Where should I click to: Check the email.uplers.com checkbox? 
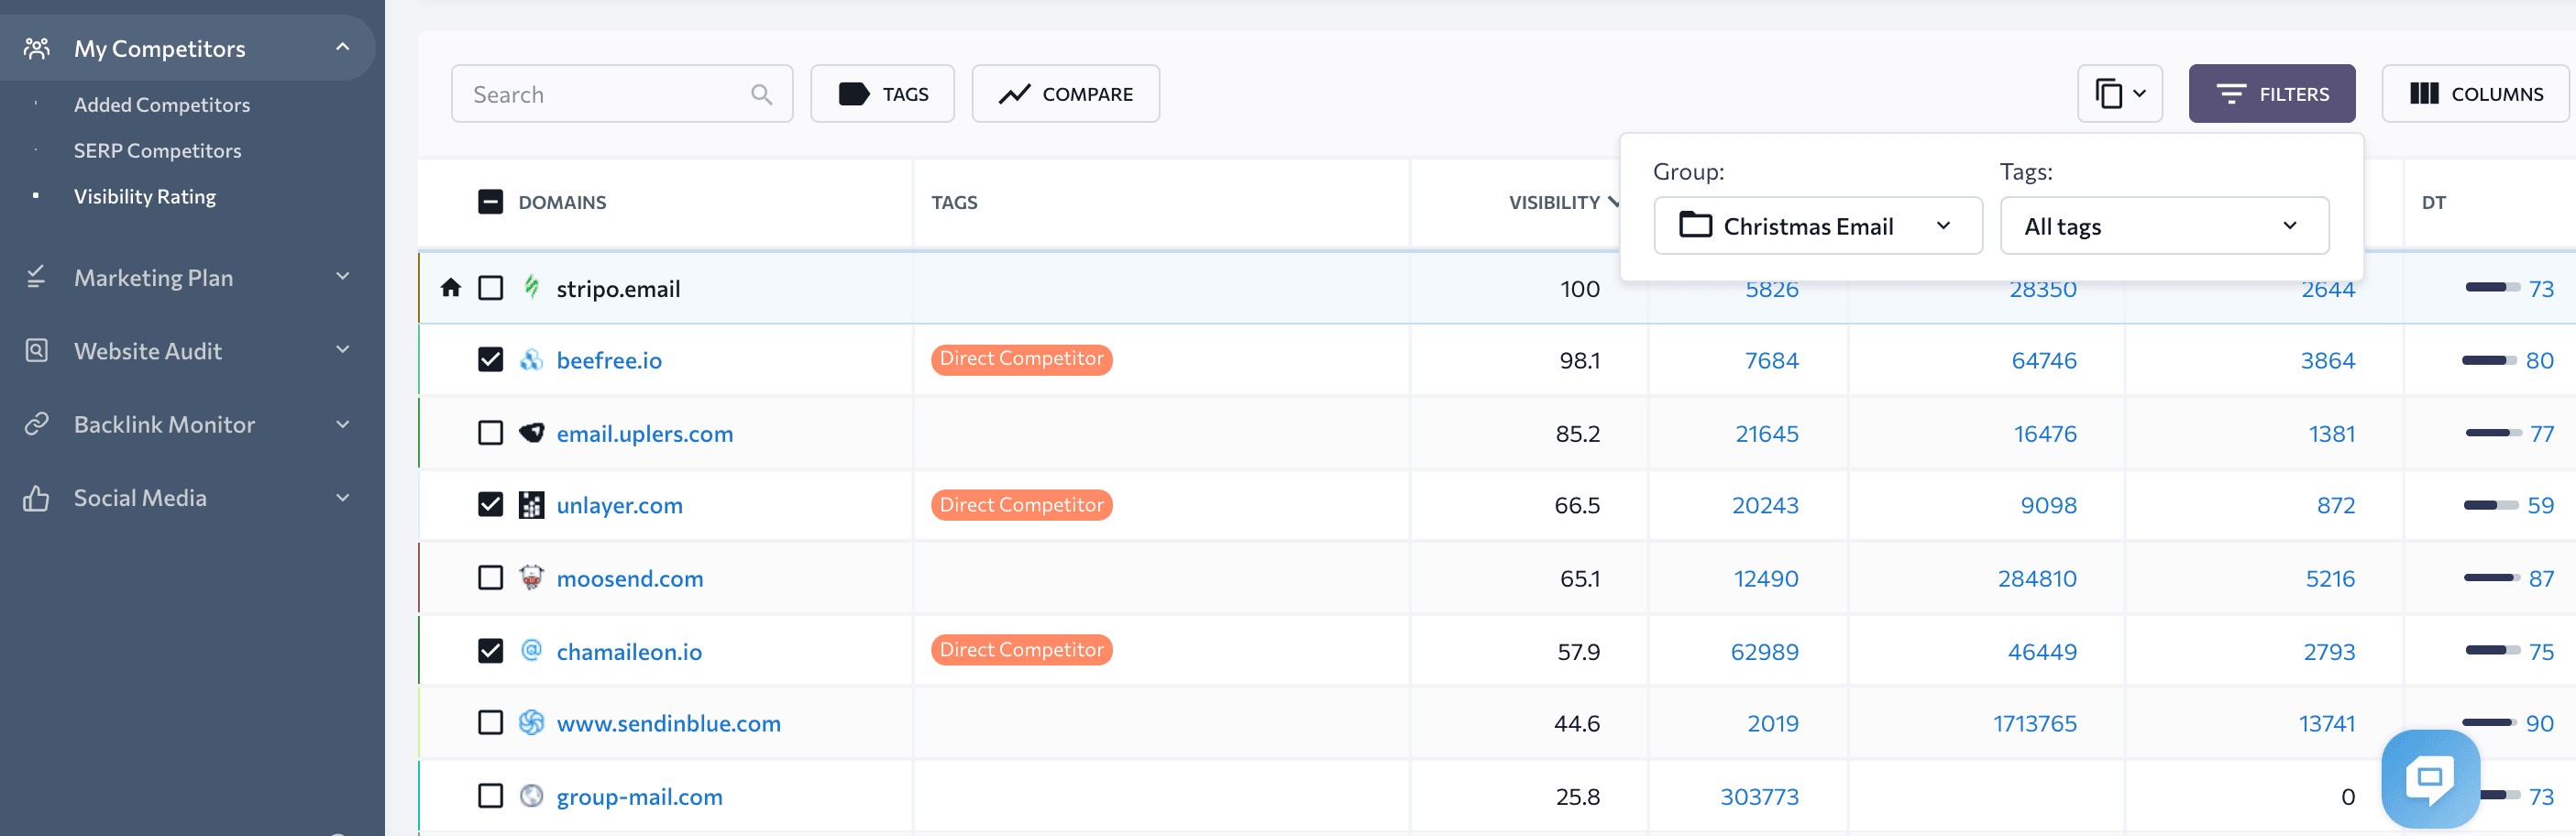point(490,433)
